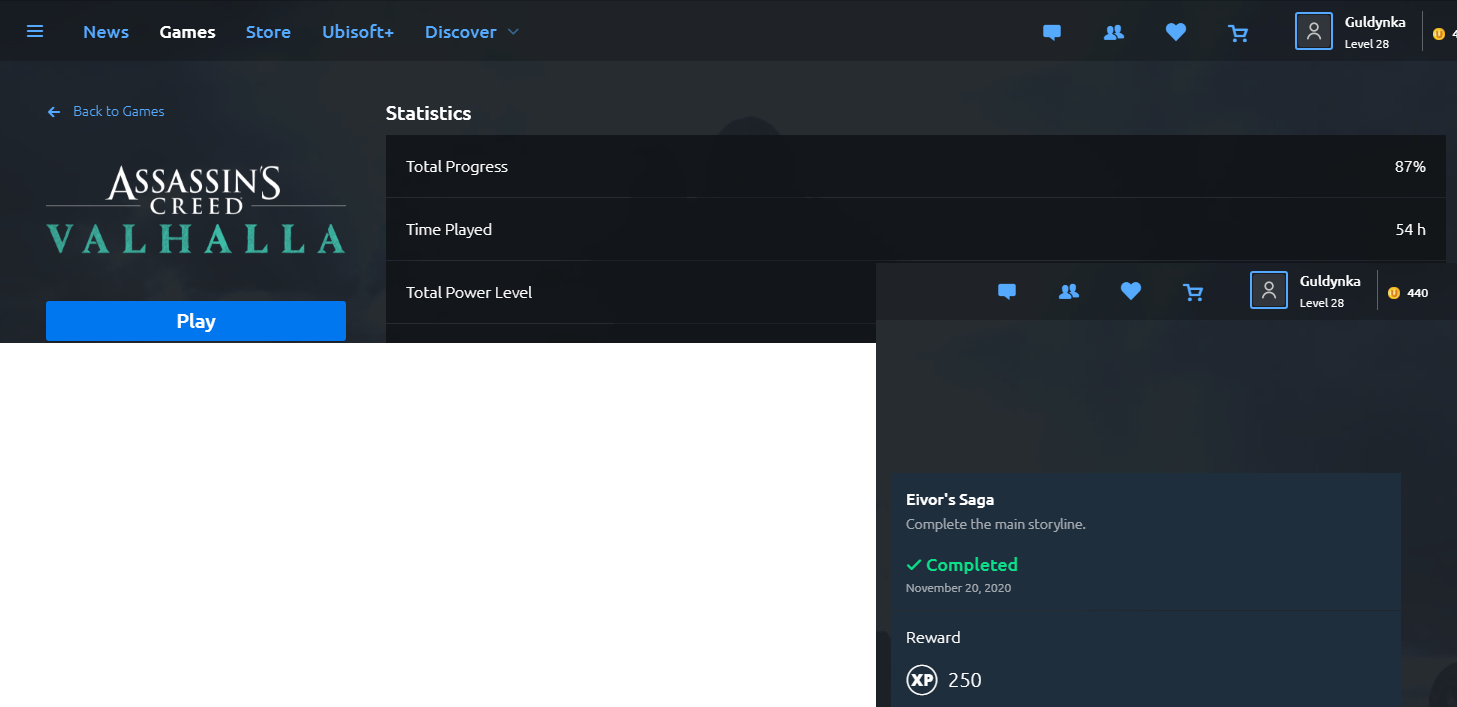Click avatar icon in overlay window bar
This screenshot has height=707, width=1457.
tap(1269, 290)
